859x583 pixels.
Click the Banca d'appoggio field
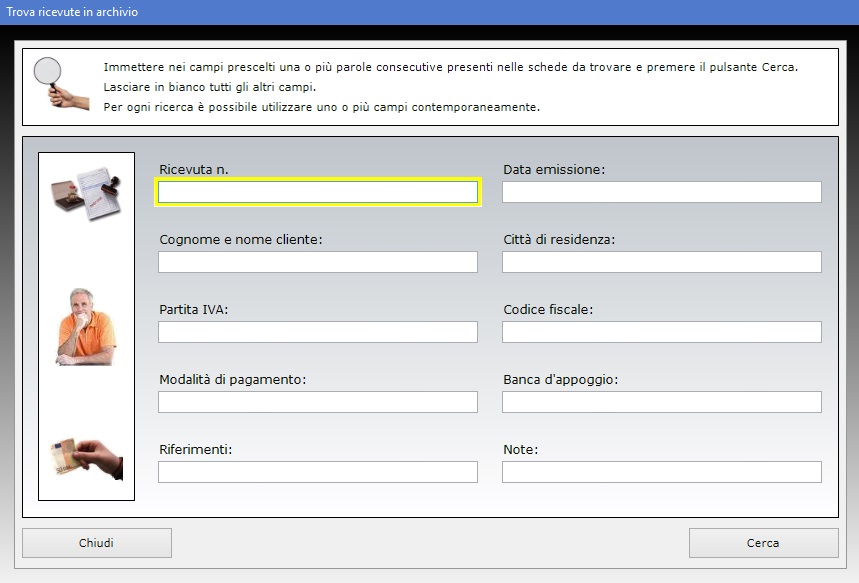pyautogui.click(x=661, y=402)
